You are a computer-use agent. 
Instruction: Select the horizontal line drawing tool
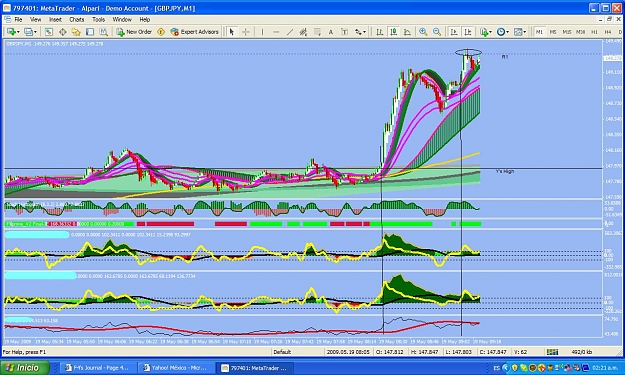[x=276, y=32]
